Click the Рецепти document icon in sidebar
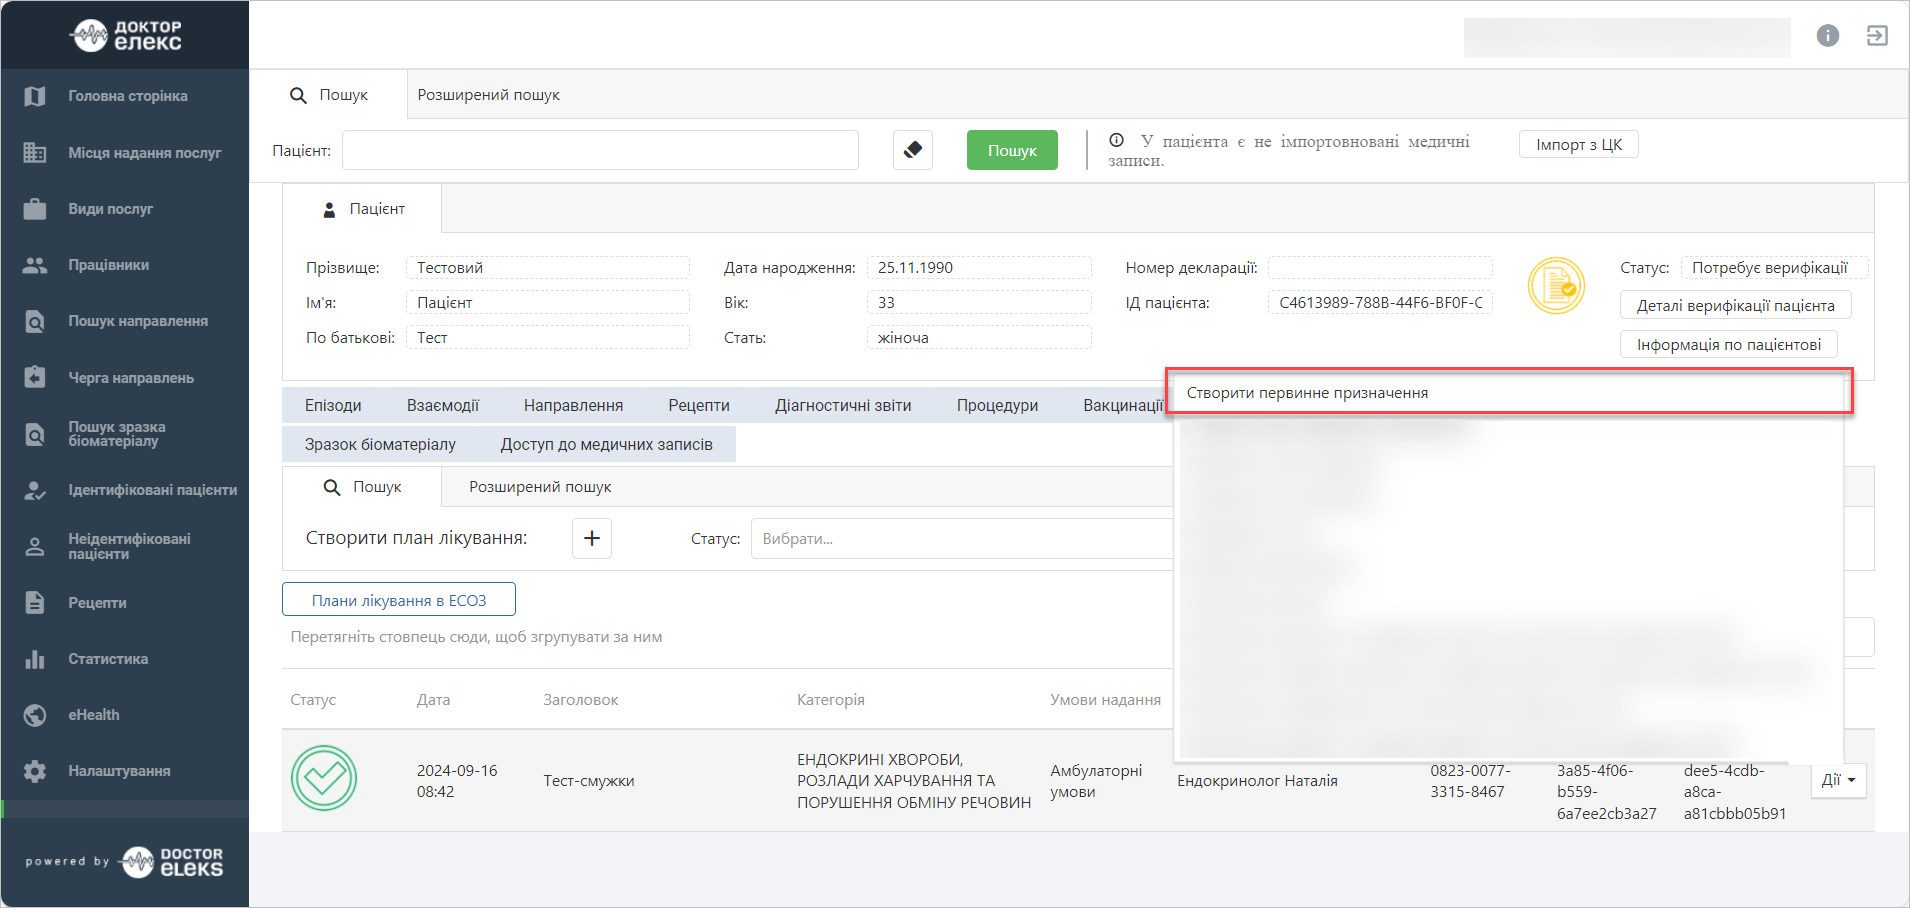1910x908 pixels. tap(35, 602)
